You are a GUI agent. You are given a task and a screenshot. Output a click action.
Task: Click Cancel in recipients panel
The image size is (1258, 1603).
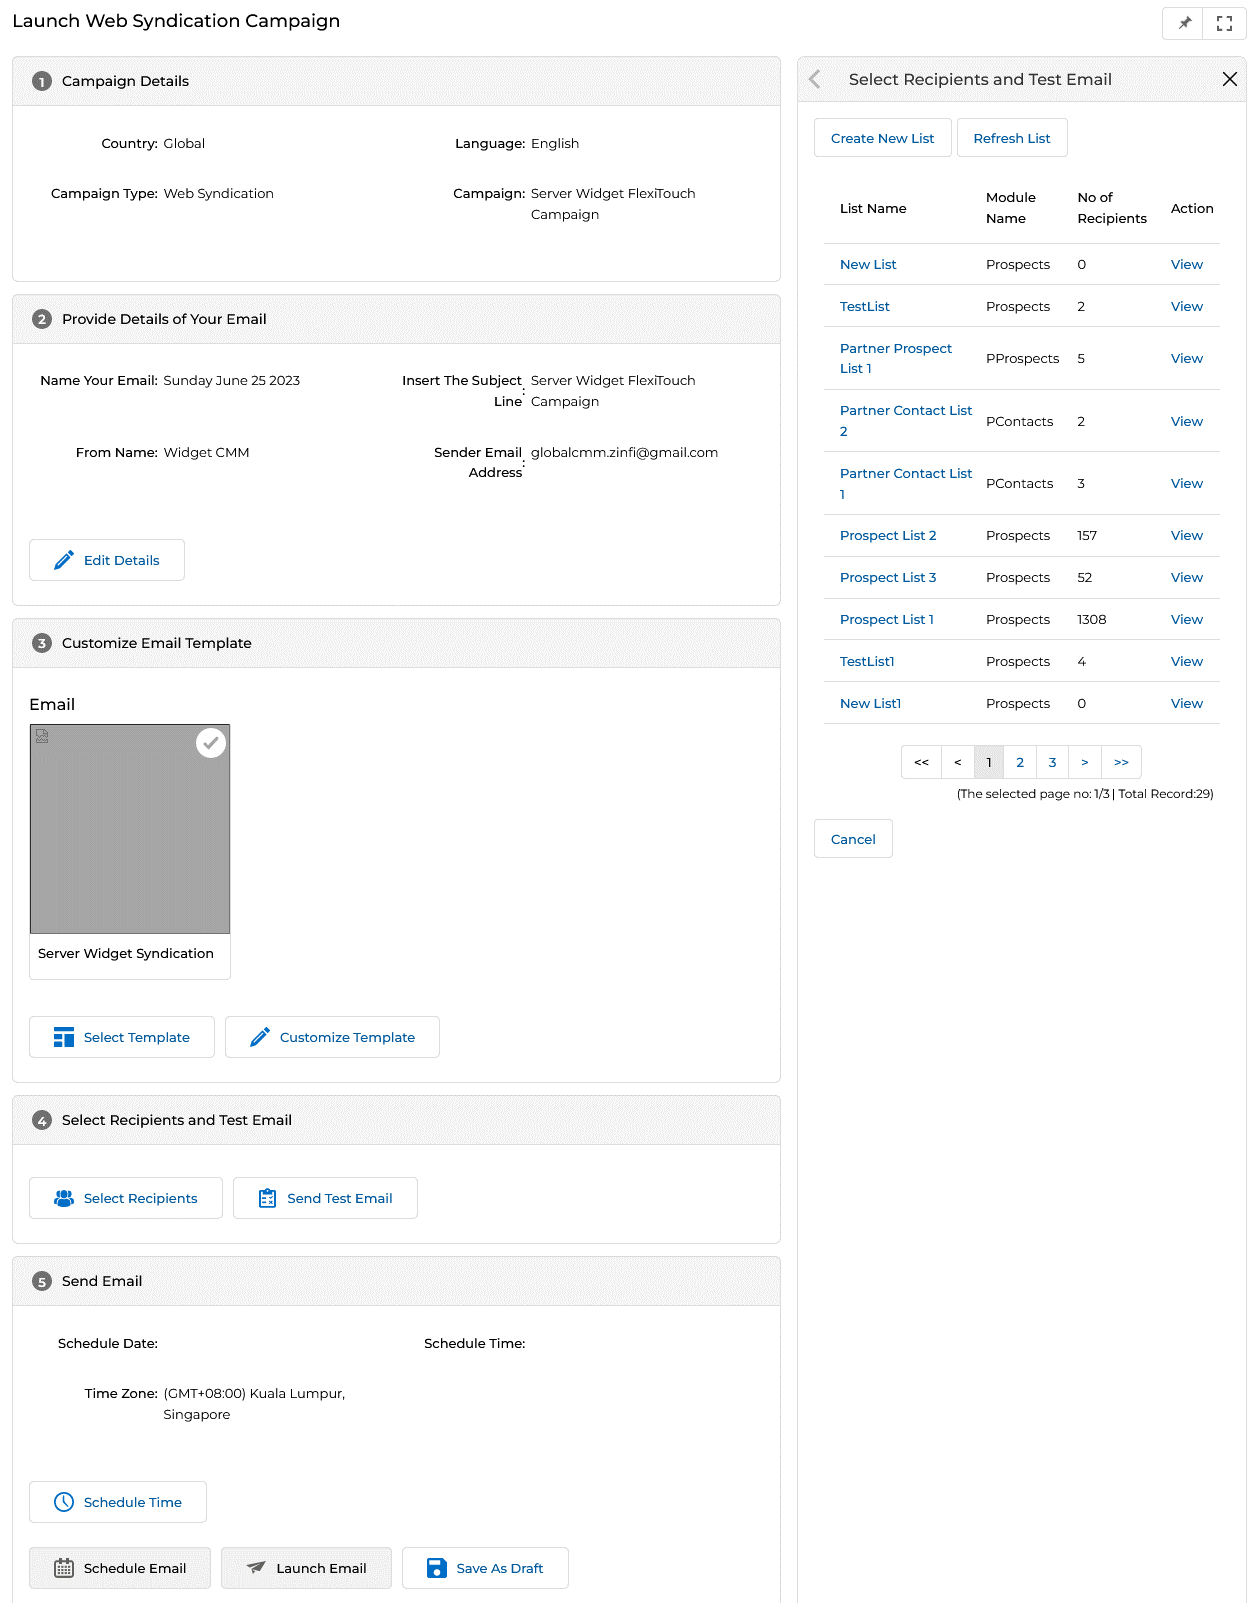[853, 839]
